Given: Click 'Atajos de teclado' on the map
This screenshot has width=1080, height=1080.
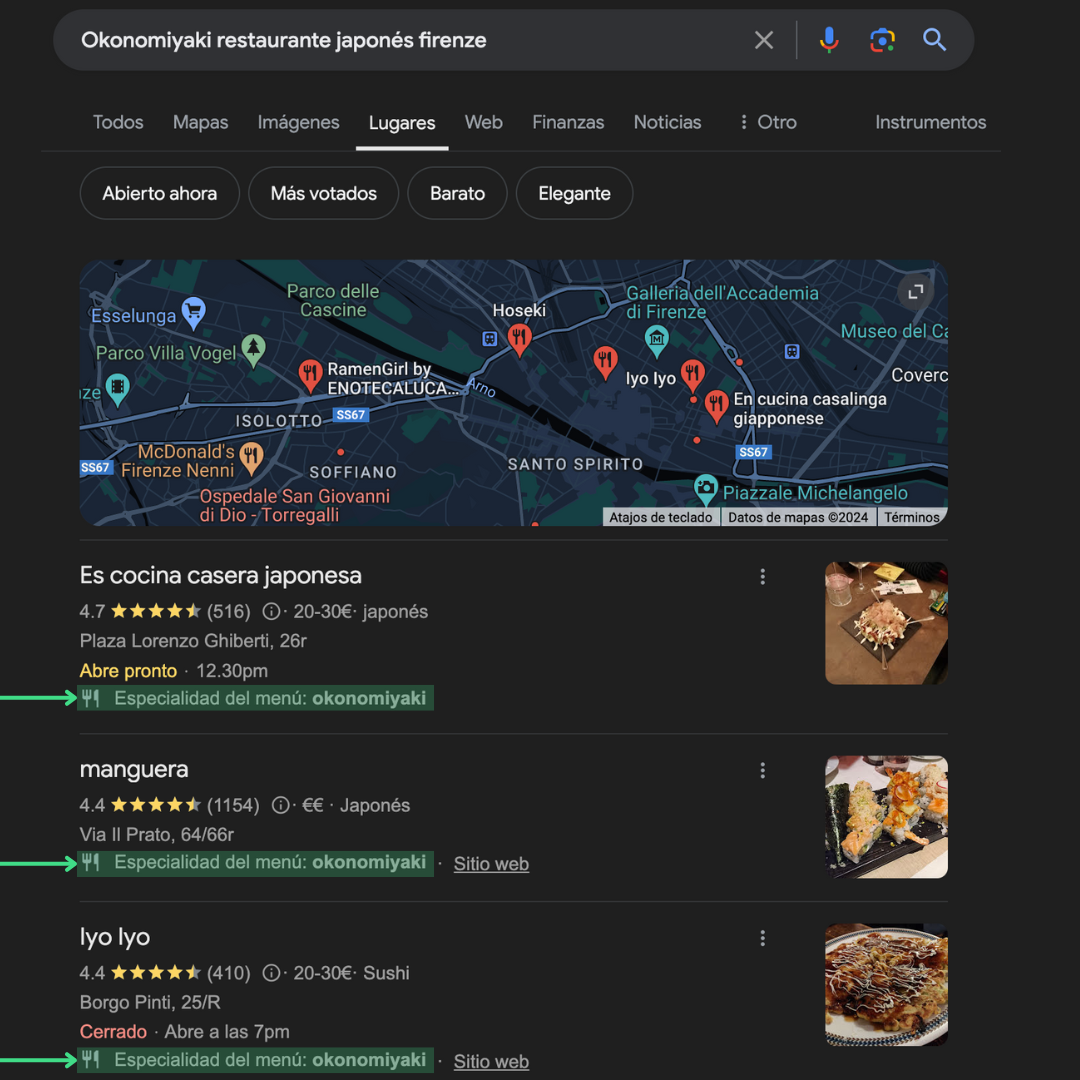Looking at the screenshot, I should tap(661, 517).
